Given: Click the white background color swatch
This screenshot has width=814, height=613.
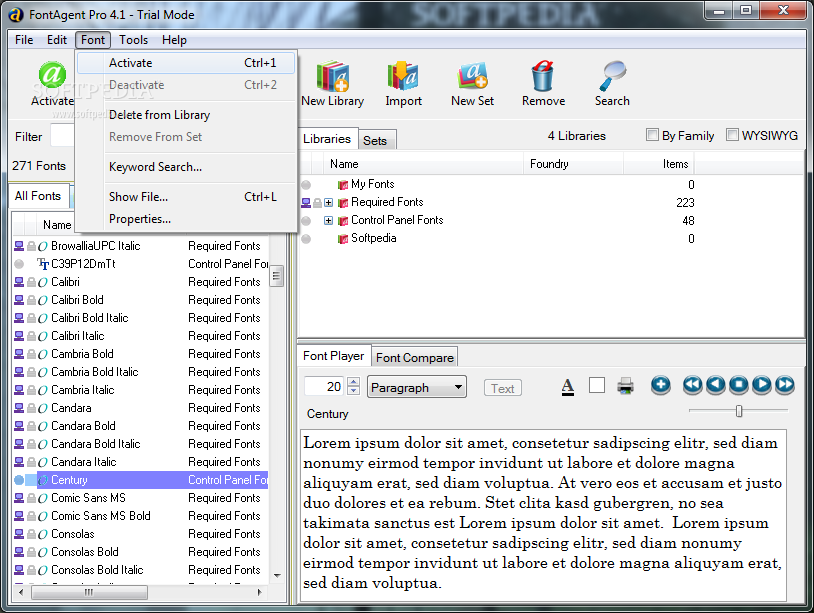Looking at the screenshot, I should (x=597, y=386).
